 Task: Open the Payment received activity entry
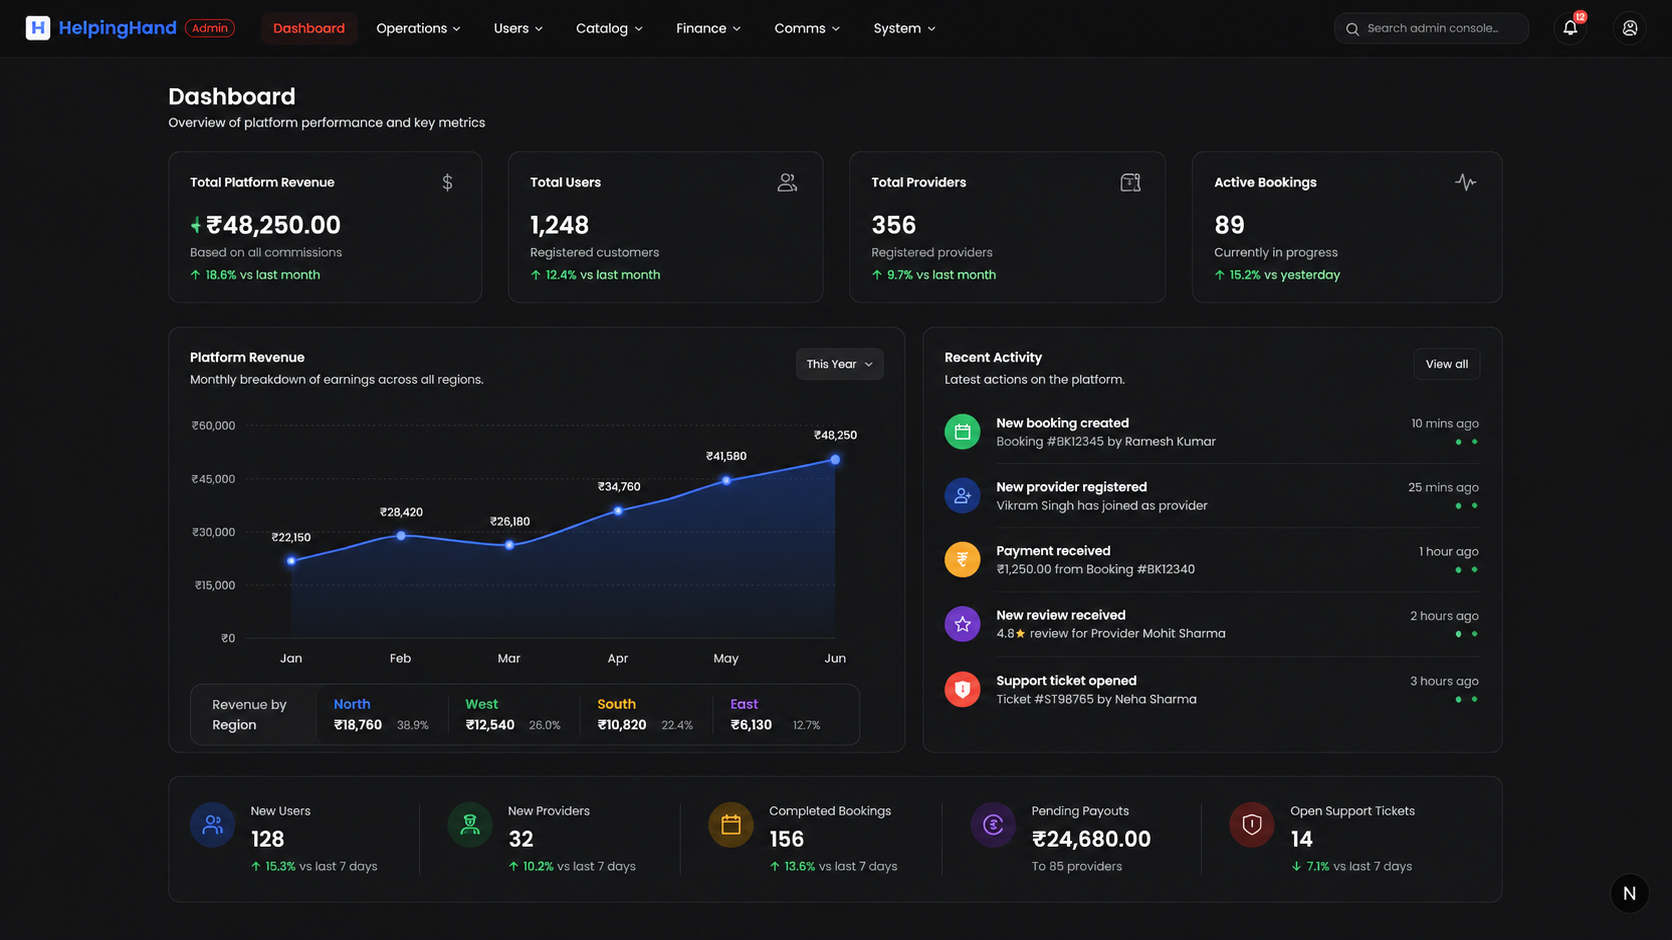click(1211, 560)
